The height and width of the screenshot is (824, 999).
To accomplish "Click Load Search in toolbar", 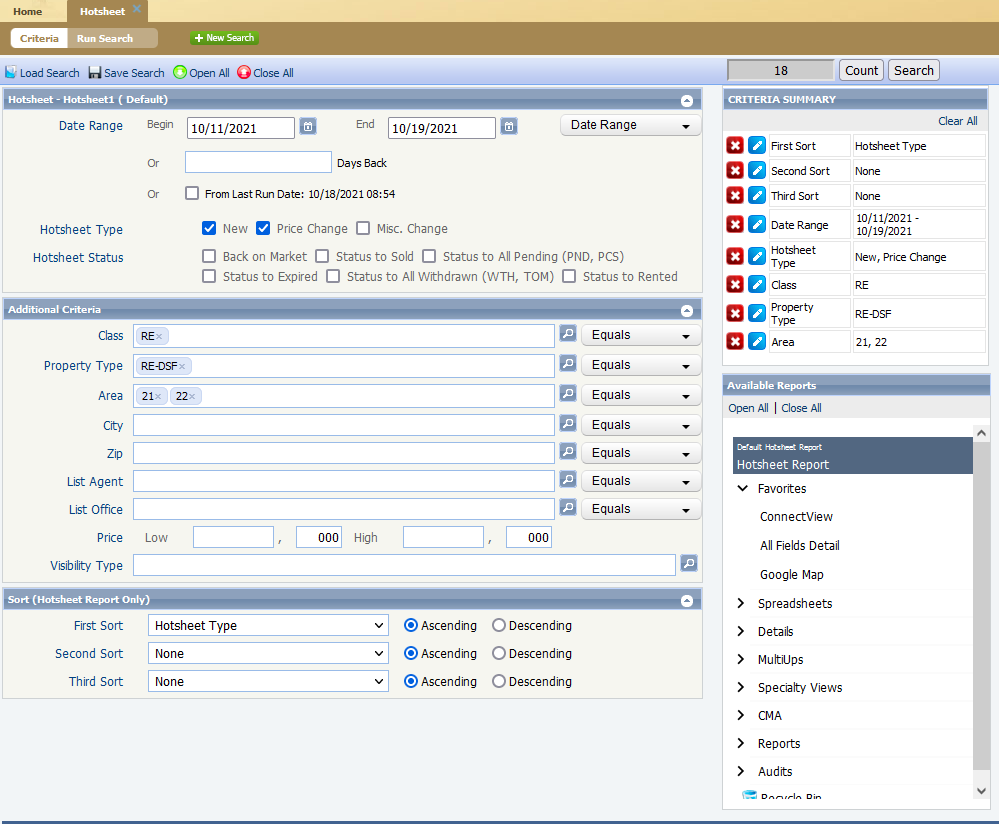I will (x=42, y=73).
